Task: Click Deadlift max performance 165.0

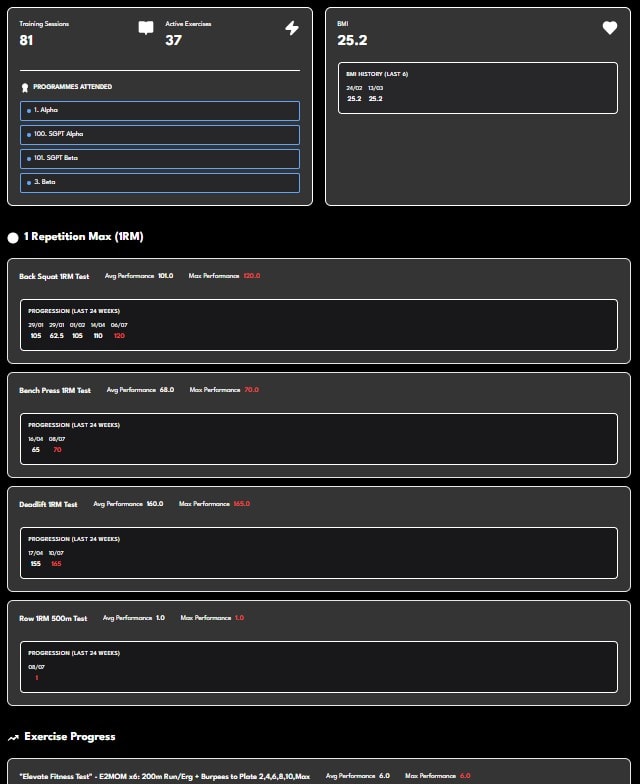Action: point(242,504)
